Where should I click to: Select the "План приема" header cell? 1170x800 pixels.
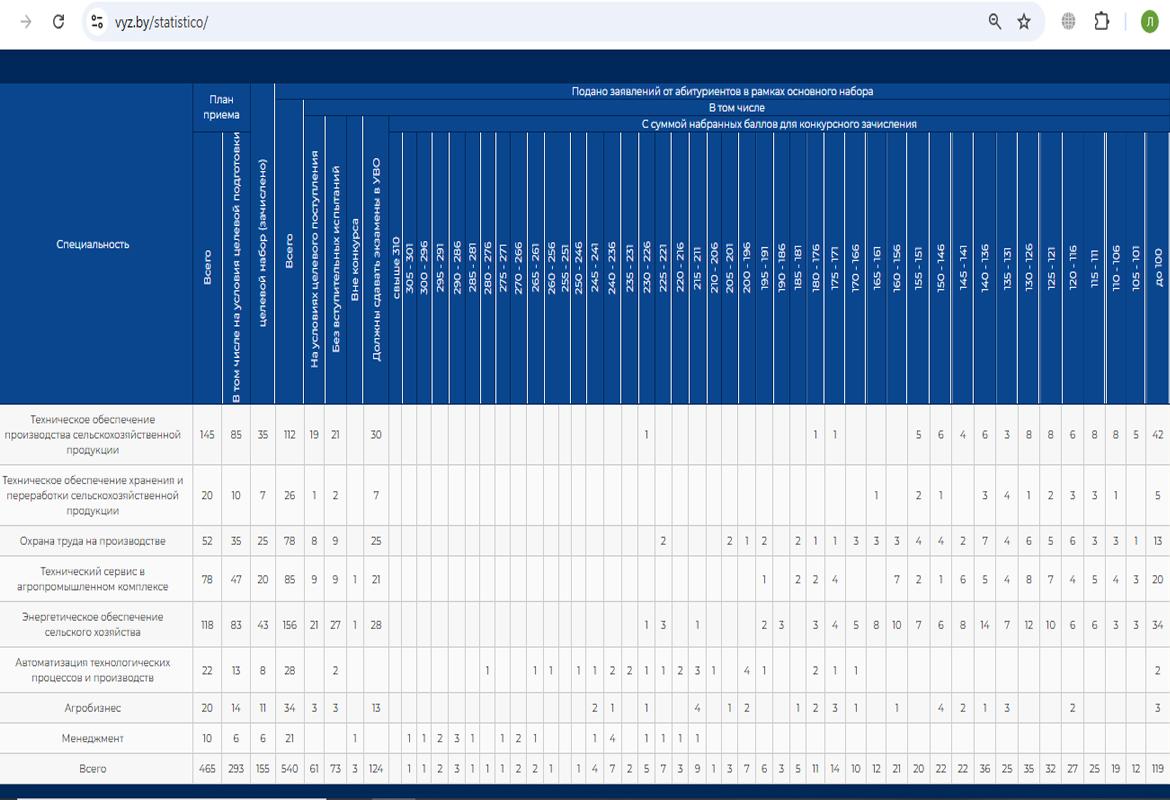pyautogui.click(x=222, y=107)
